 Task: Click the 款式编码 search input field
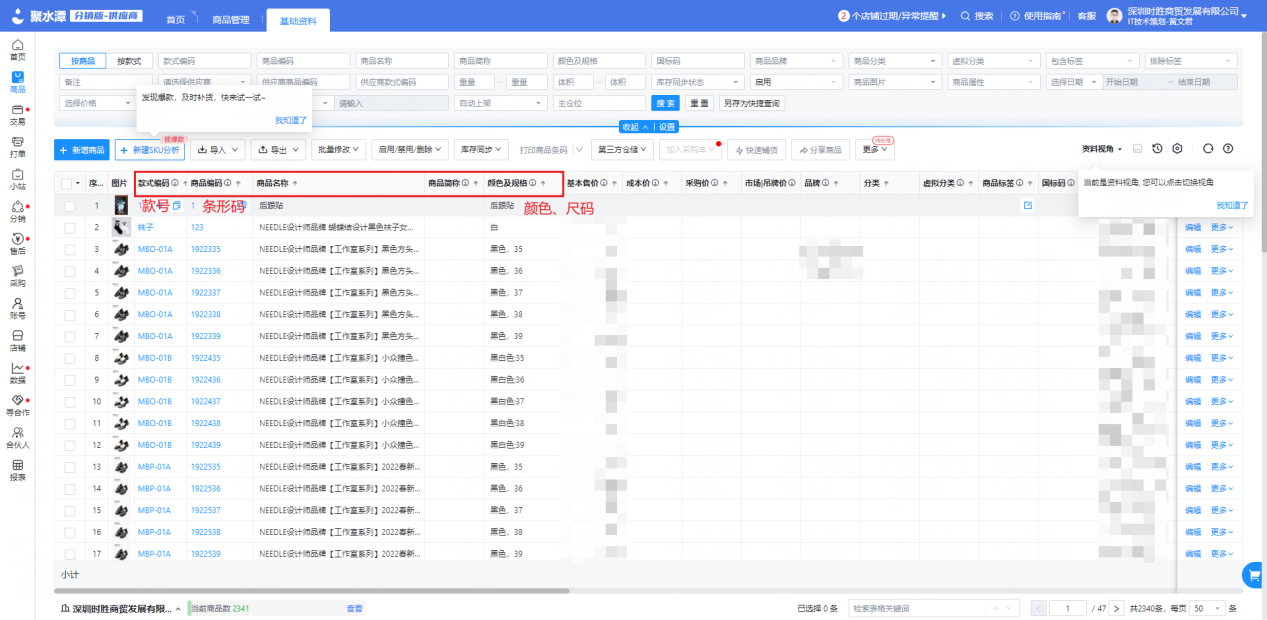[x=204, y=61]
